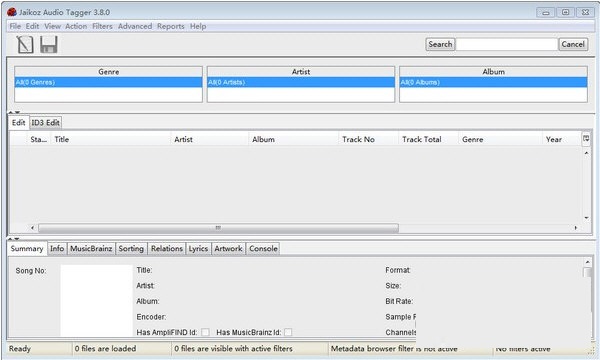Open the Artwork tab
The width and height of the screenshot is (600, 360).
pos(228,249)
